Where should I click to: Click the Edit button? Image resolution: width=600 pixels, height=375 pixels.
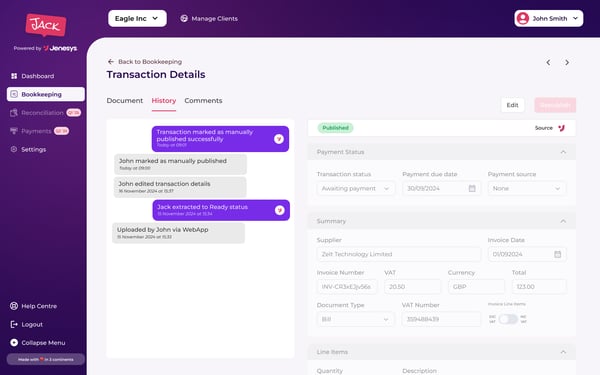pos(512,105)
